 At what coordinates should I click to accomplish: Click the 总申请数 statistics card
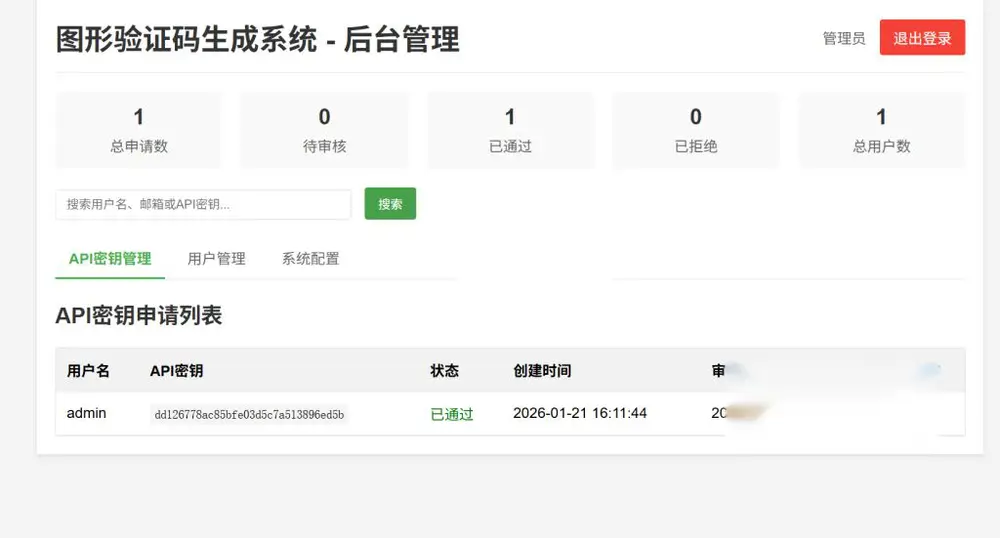pyautogui.click(x=139, y=131)
